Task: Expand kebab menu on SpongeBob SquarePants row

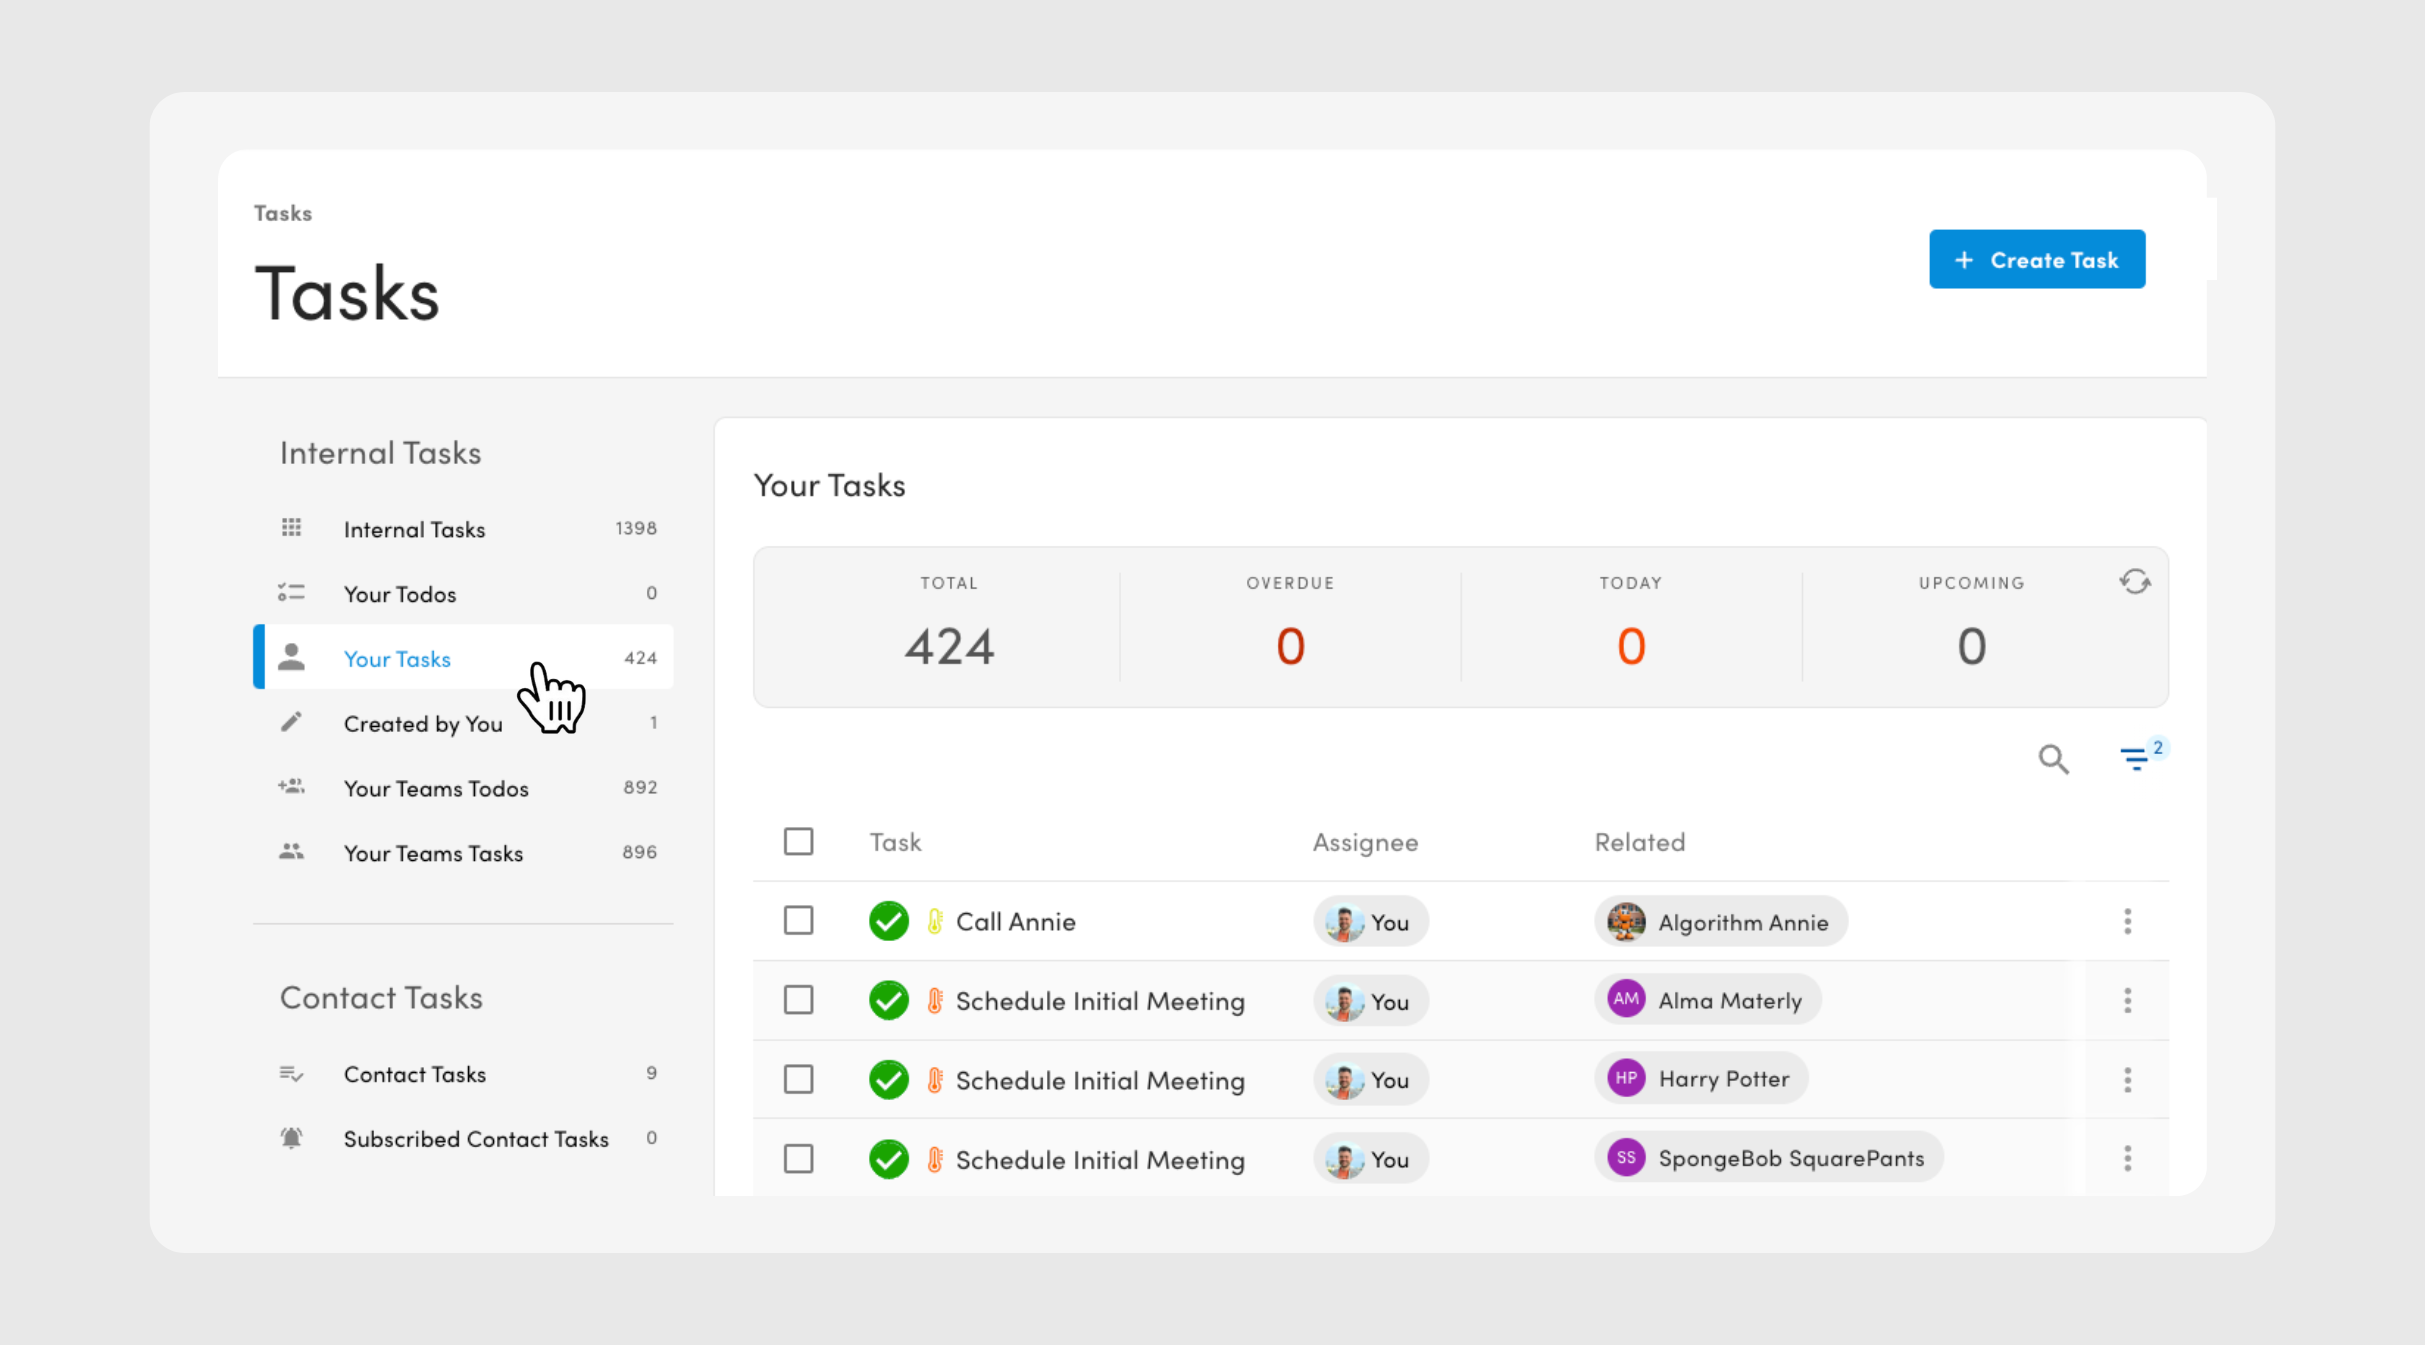Action: click(x=2127, y=1158)
